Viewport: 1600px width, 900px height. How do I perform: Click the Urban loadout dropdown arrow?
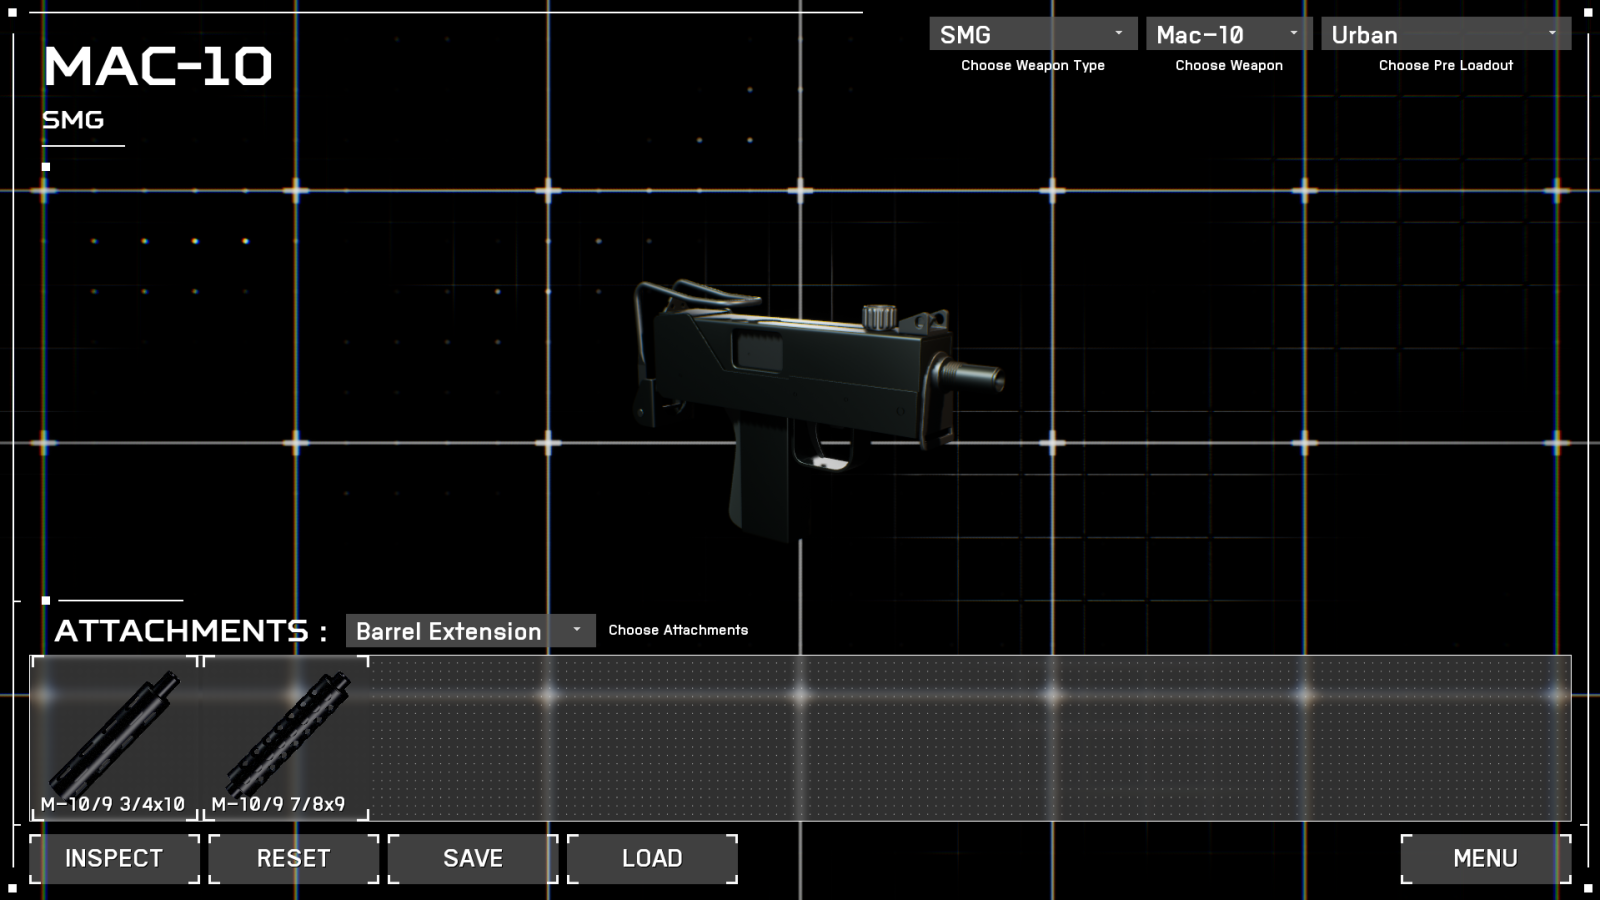(1552, 34)
